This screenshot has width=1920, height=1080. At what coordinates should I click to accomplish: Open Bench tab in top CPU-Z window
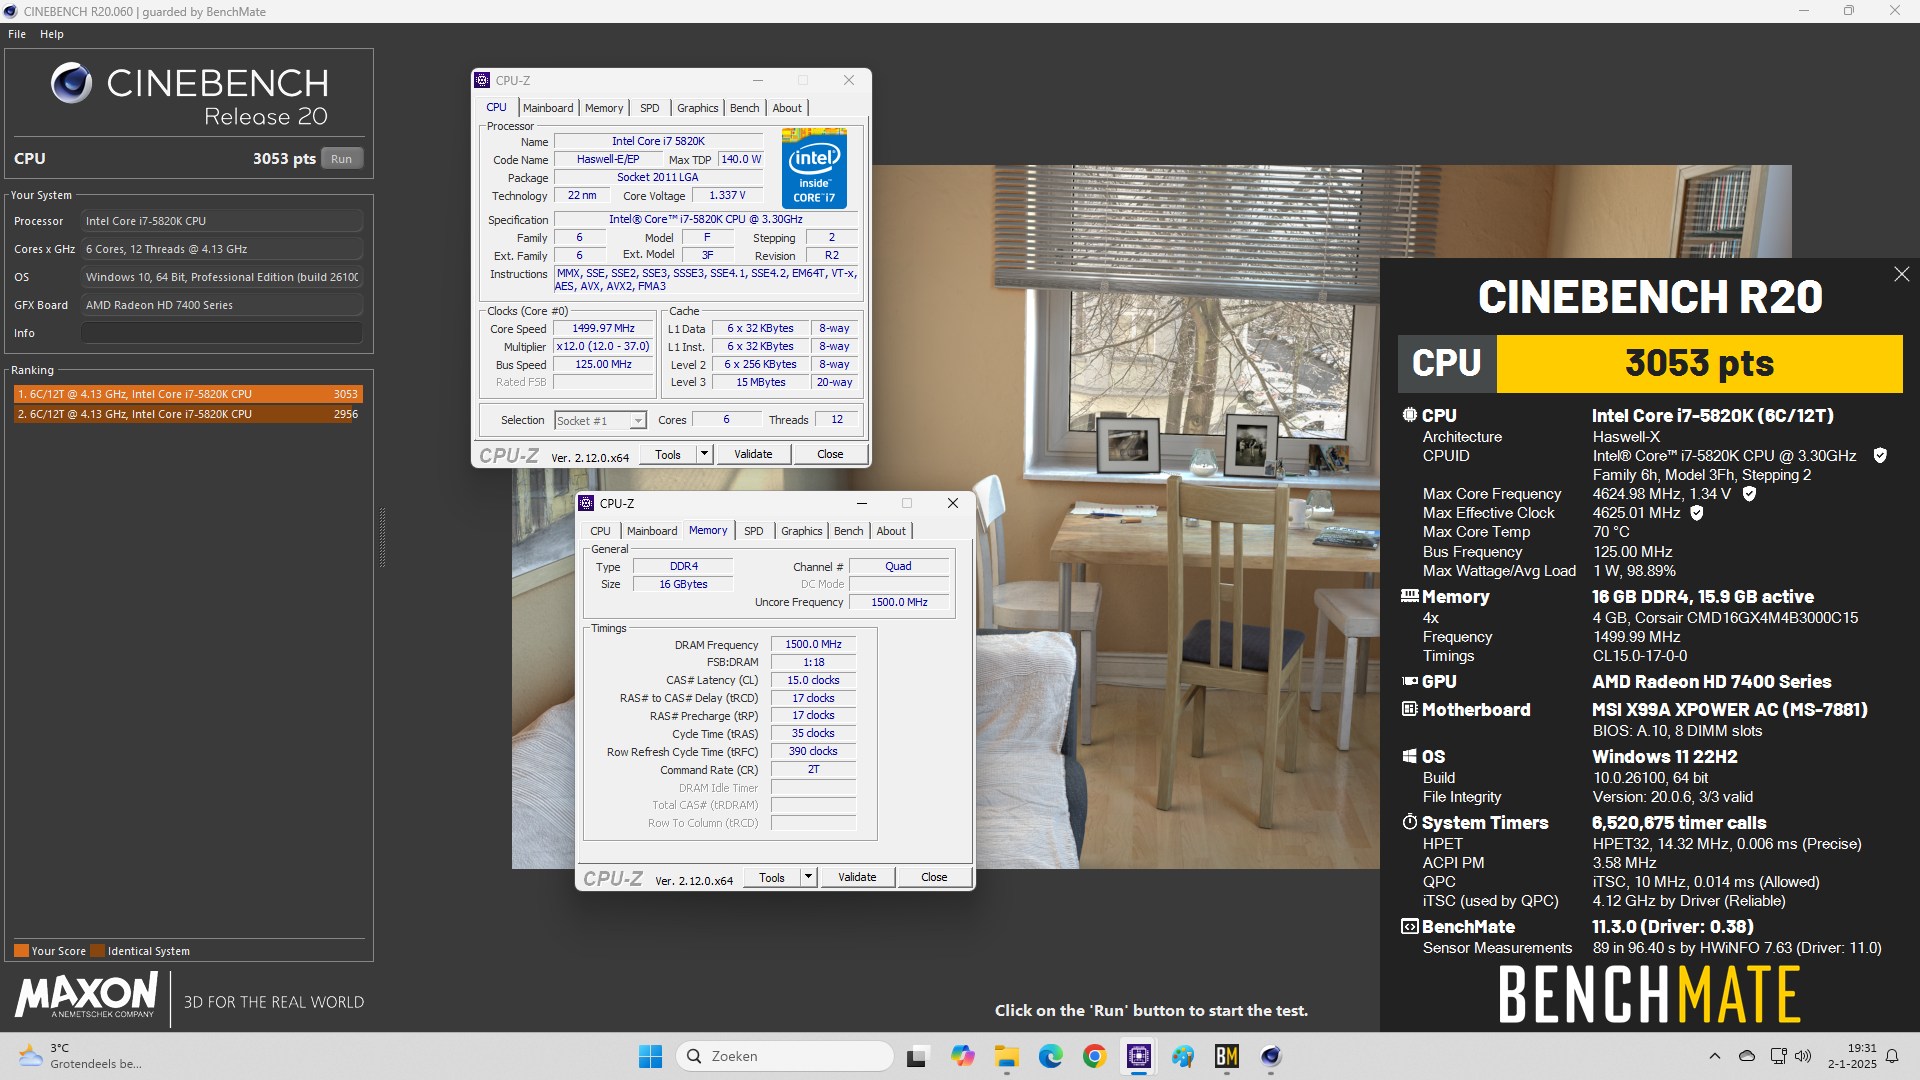pyautogui.click(x=744, y=108)
